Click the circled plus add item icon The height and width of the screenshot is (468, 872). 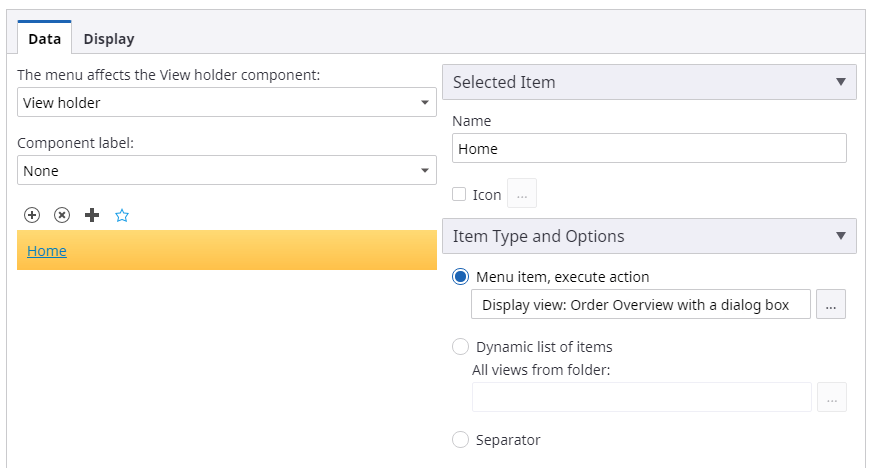pos(32,215)
